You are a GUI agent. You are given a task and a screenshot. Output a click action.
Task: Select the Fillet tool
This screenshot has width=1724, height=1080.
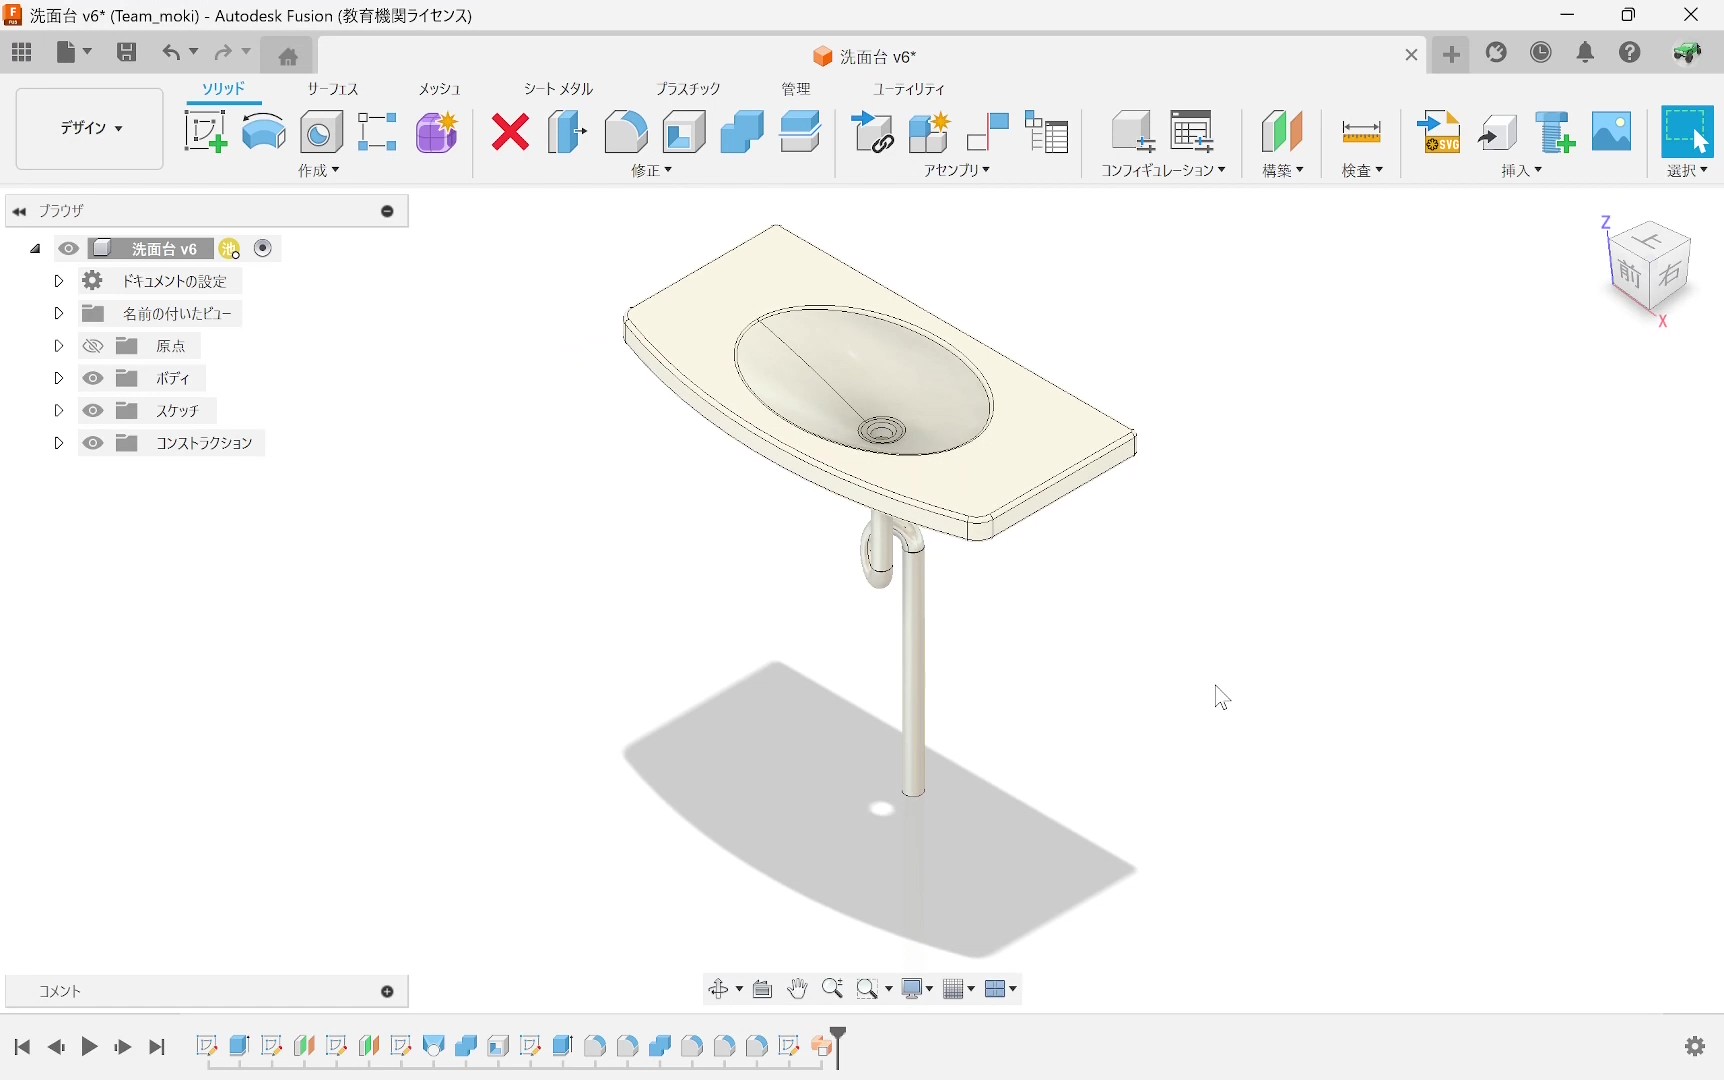click(x=626, y=132)
